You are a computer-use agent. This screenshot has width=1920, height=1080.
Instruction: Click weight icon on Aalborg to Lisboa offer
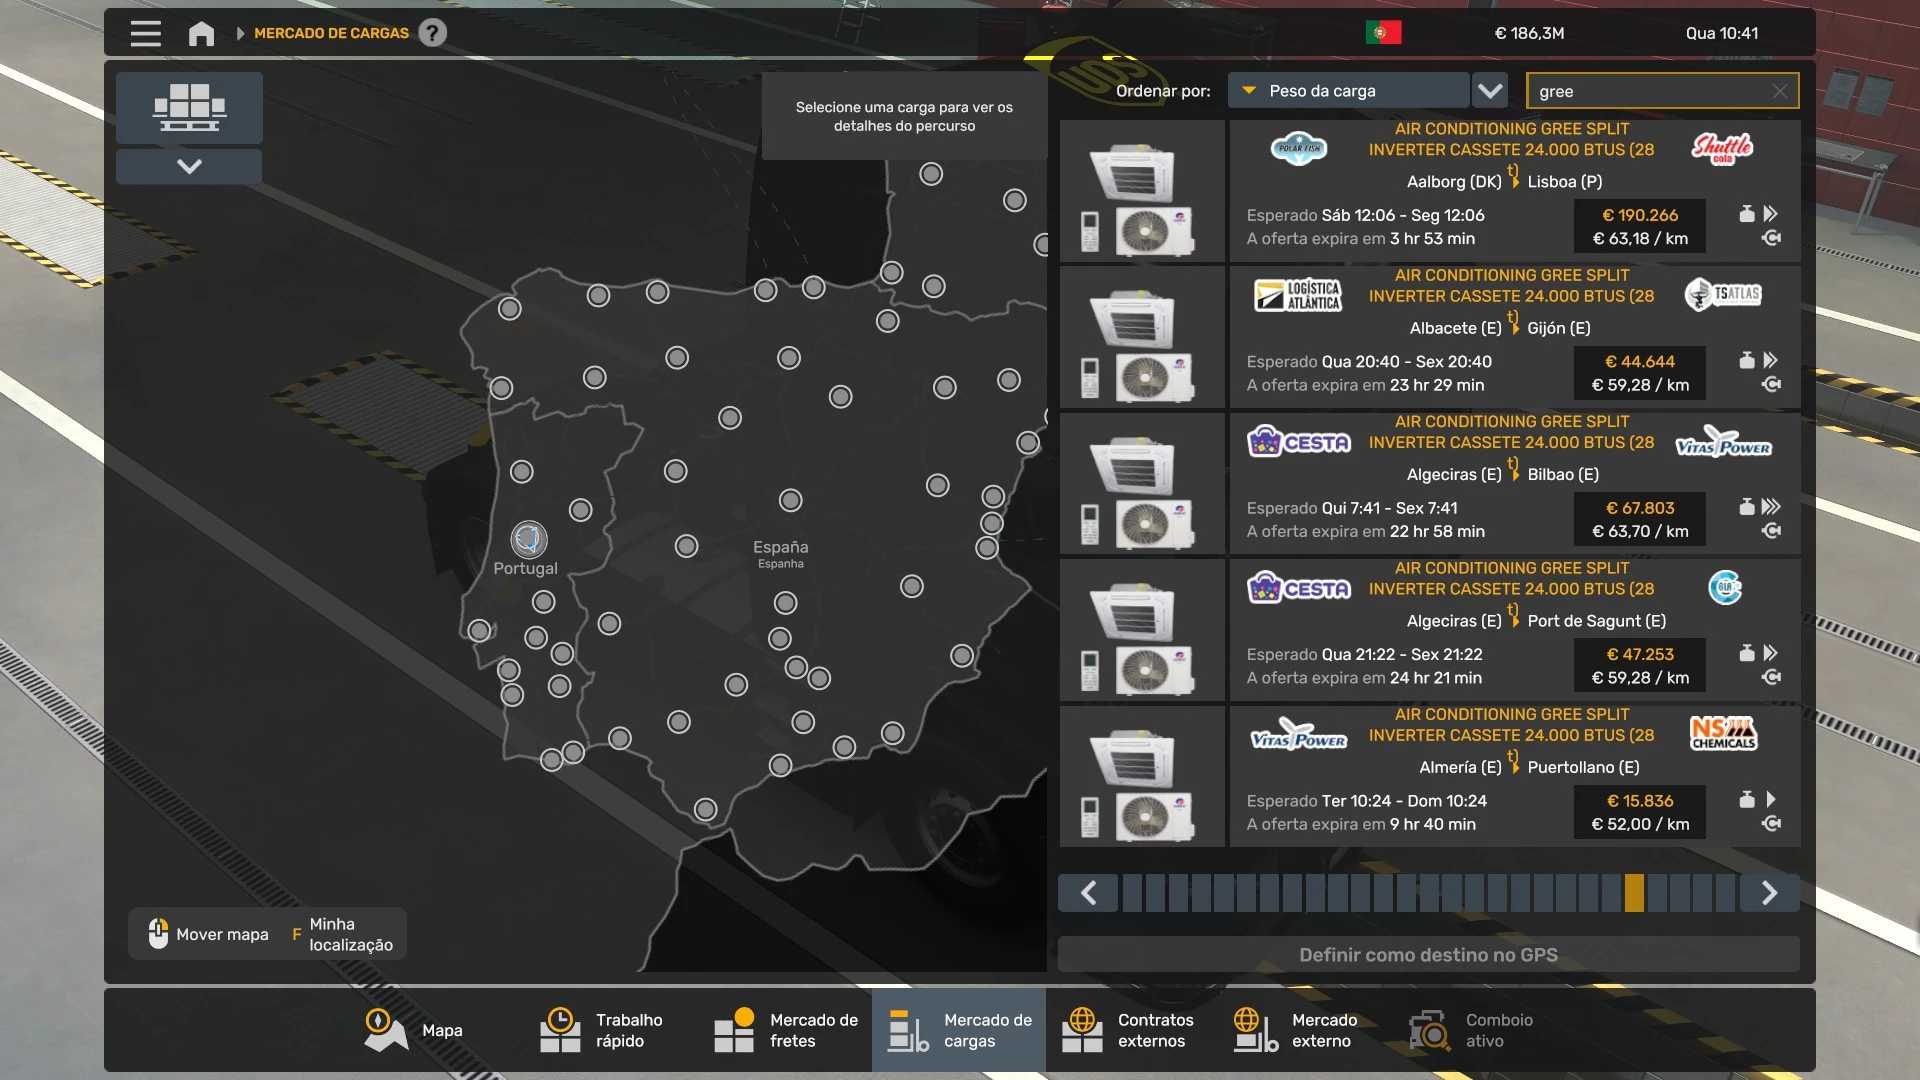(x=1746, y=214)
